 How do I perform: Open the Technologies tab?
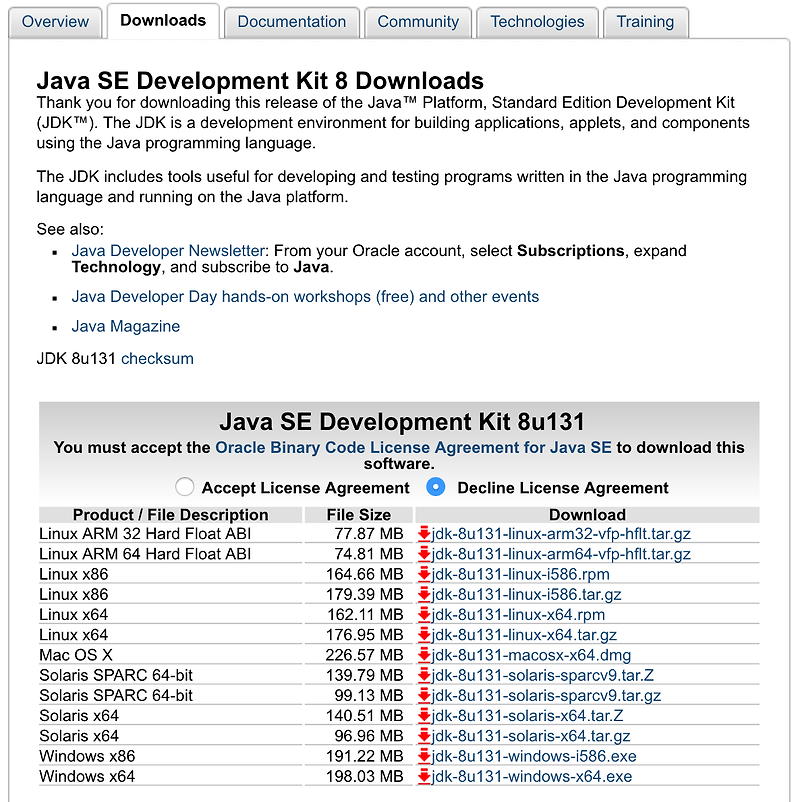(537, 21)
